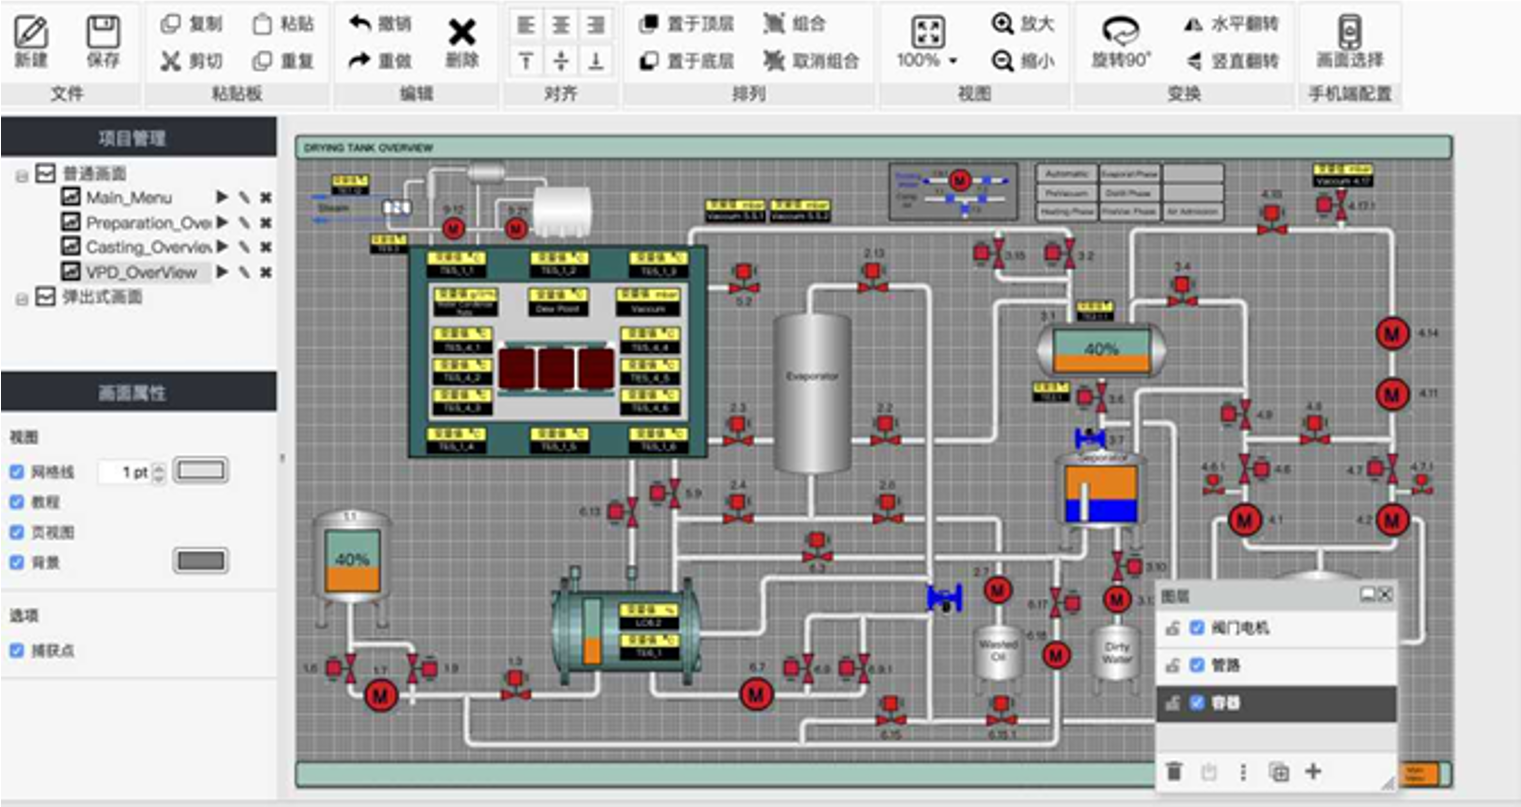Viewport: 1521px width, 807px height.
Task: Select Casting_Overview screen in tree
Action: click(x=148, y=247)
